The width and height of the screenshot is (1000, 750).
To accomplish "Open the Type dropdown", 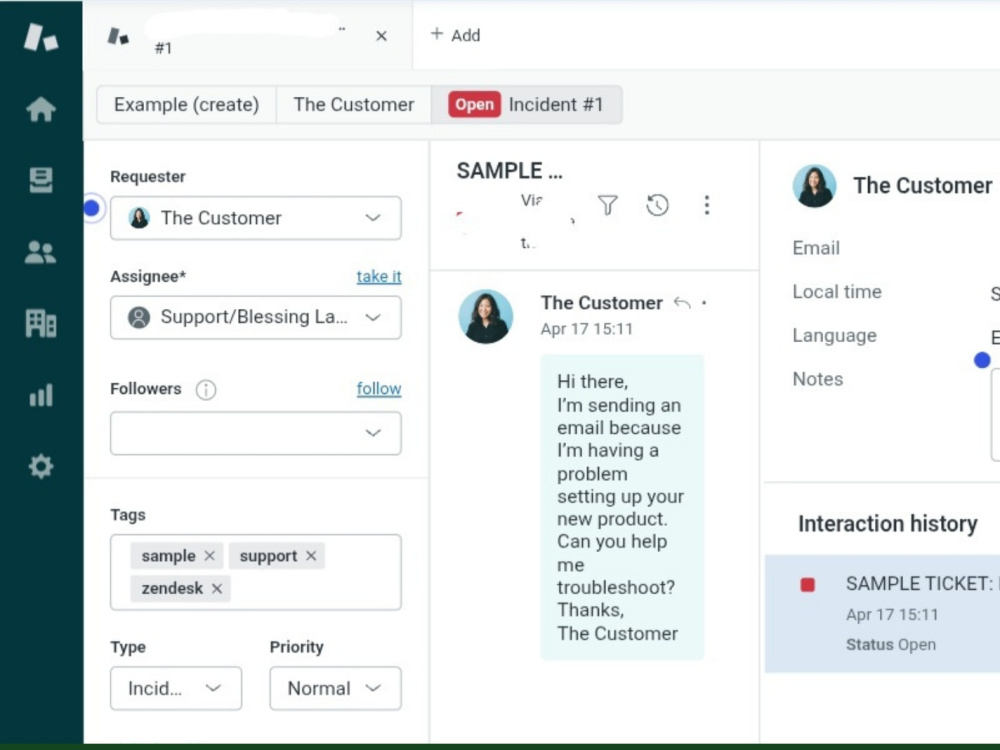I will coord(176,688).
